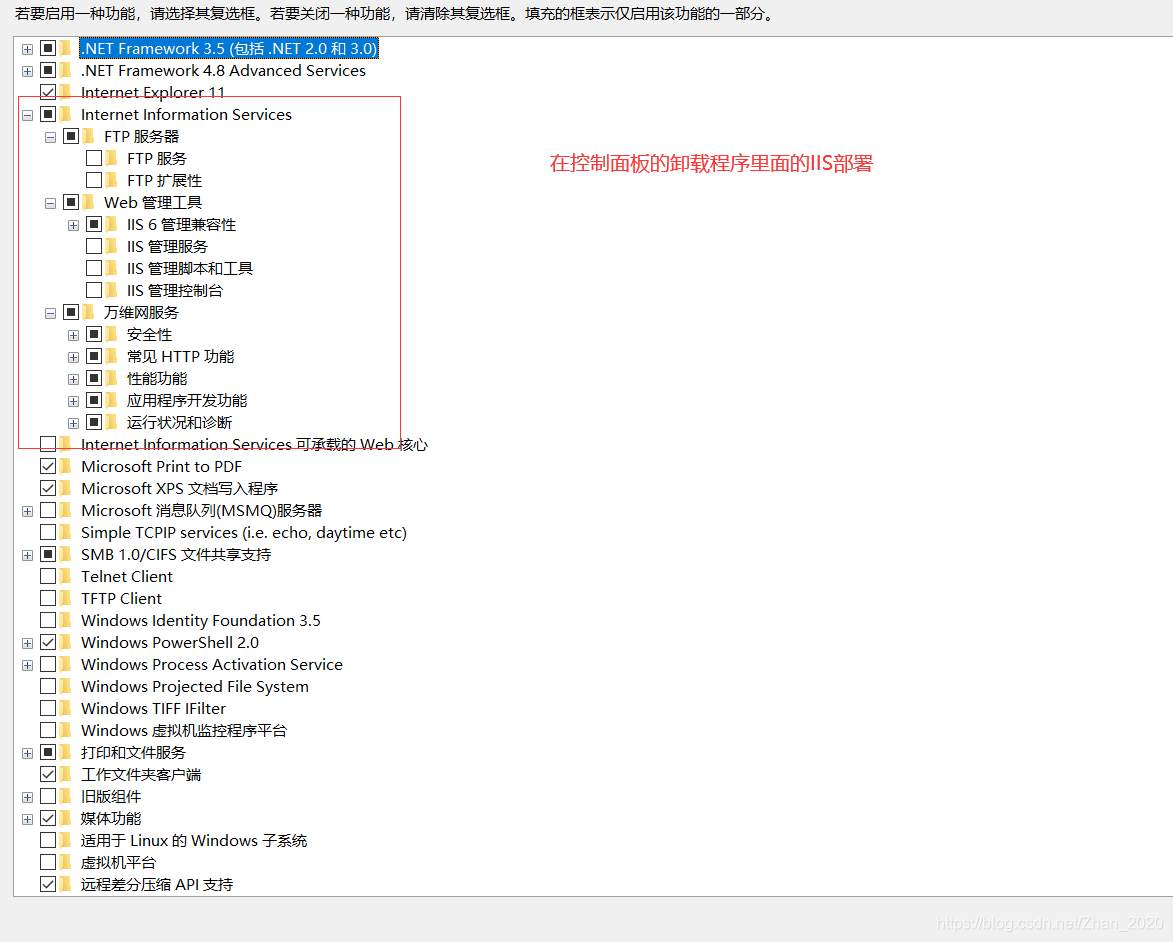The width and height of the screenshot is (1173, 942).
Task: Click folder icon next to 媒体功能
Action: pyautogui.click(x=66, y=818)
